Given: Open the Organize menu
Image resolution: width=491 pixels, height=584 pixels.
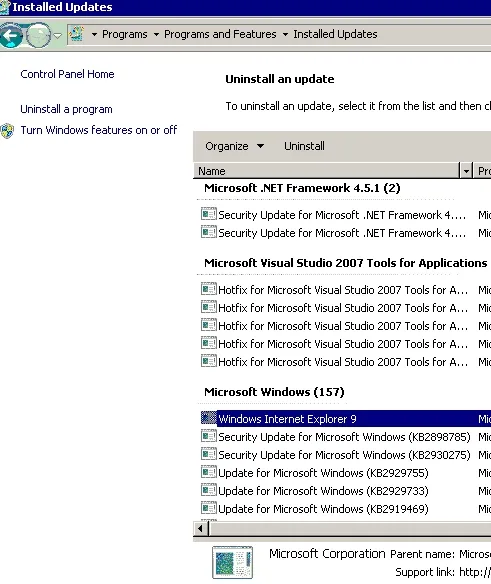Looking at the screenshot, I should point(234,146).
